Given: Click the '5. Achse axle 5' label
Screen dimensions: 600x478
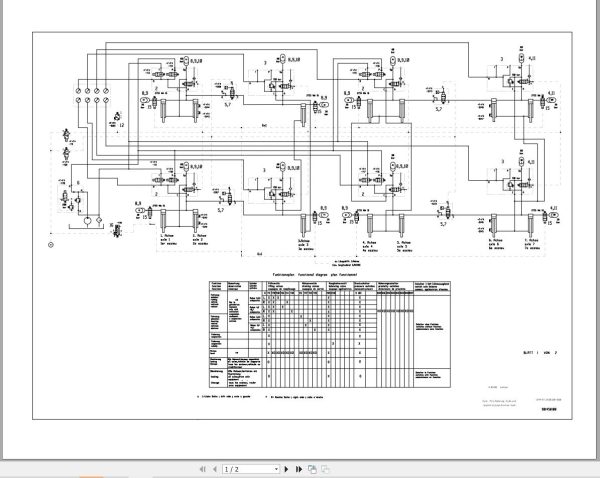Looking at the screenshot, I should (403, 246).
